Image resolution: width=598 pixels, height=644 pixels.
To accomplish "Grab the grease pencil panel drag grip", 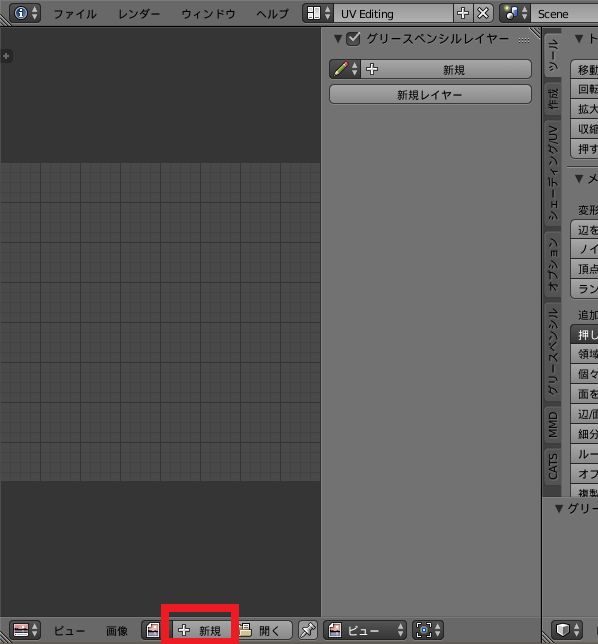I will (x=524, y=40).
